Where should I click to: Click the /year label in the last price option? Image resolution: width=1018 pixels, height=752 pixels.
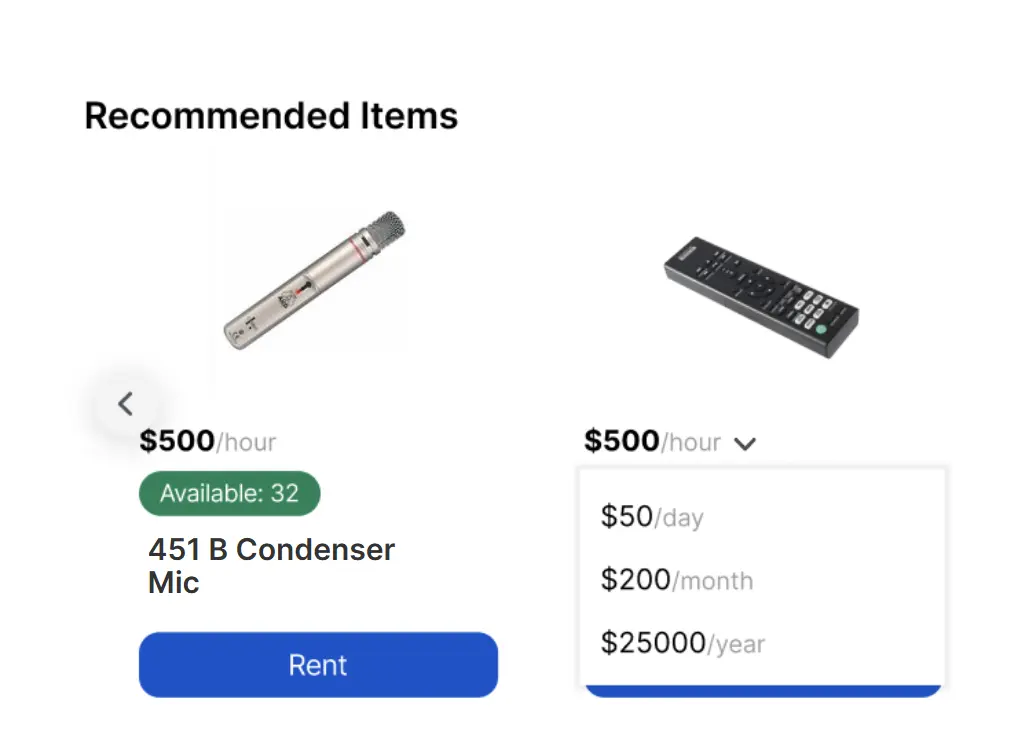(736, 645)
